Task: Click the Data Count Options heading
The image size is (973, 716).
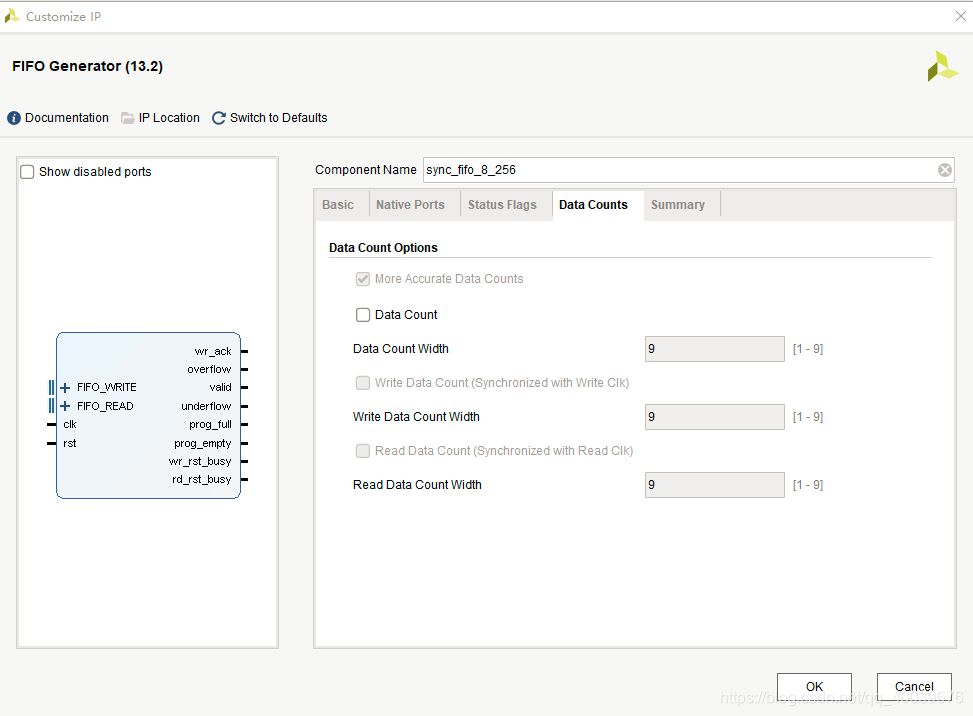Action: [x=383, y=248]
